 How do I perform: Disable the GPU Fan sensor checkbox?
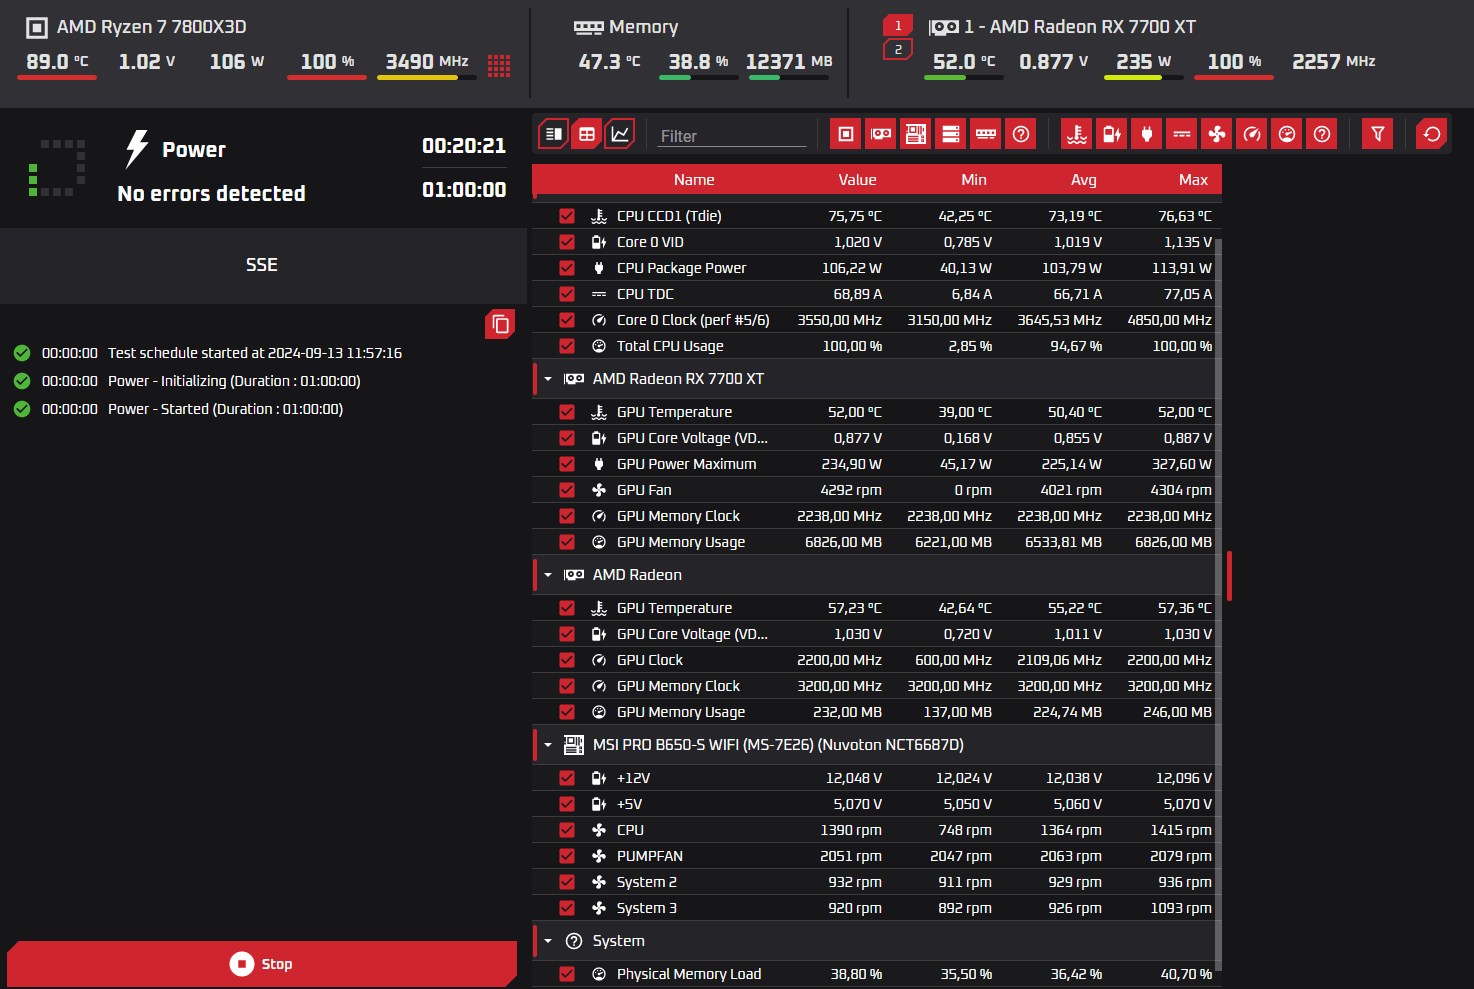pyautogui.click(x=567, y=490)
